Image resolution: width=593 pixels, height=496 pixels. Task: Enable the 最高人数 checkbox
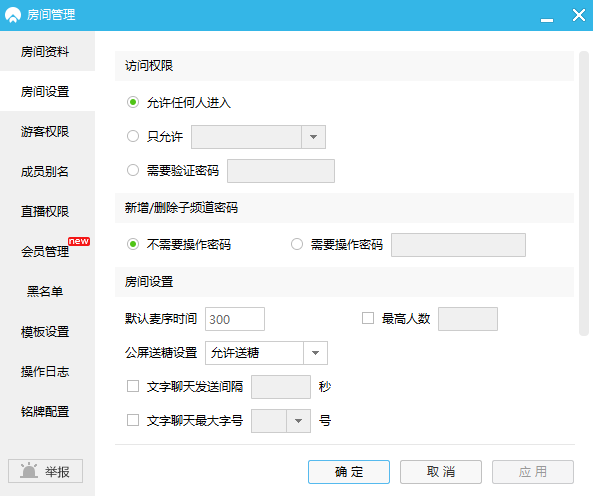368,318
